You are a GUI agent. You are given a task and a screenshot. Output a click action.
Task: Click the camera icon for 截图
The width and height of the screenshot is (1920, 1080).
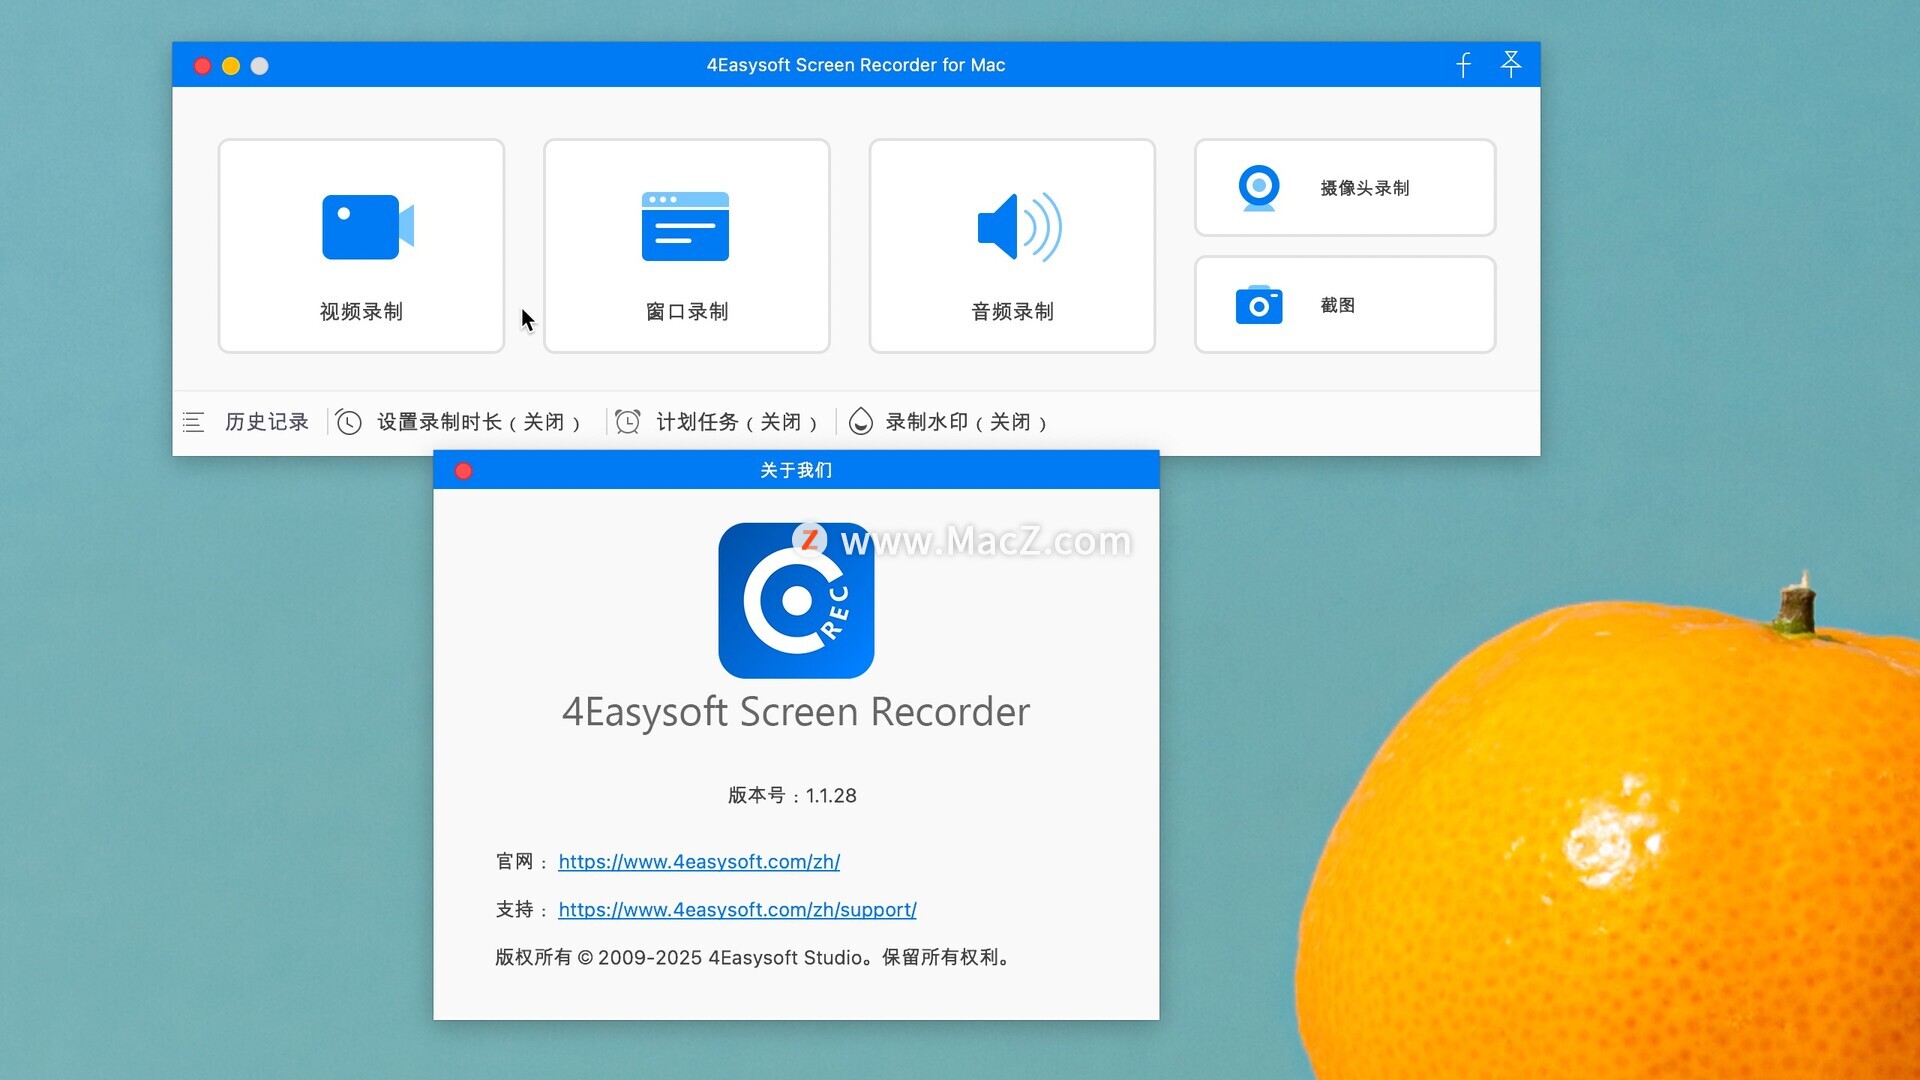tap(1259, 305)
